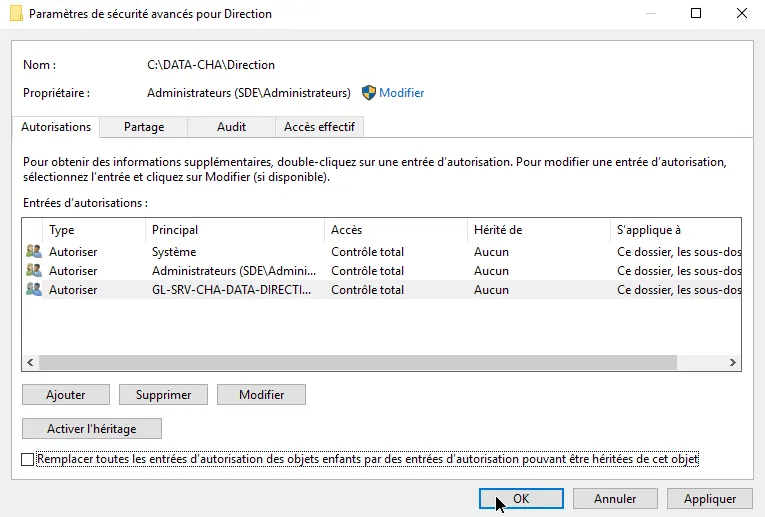Open the Audit tab
This screenshot has width=765, height=517.
(x=231, y=127)
